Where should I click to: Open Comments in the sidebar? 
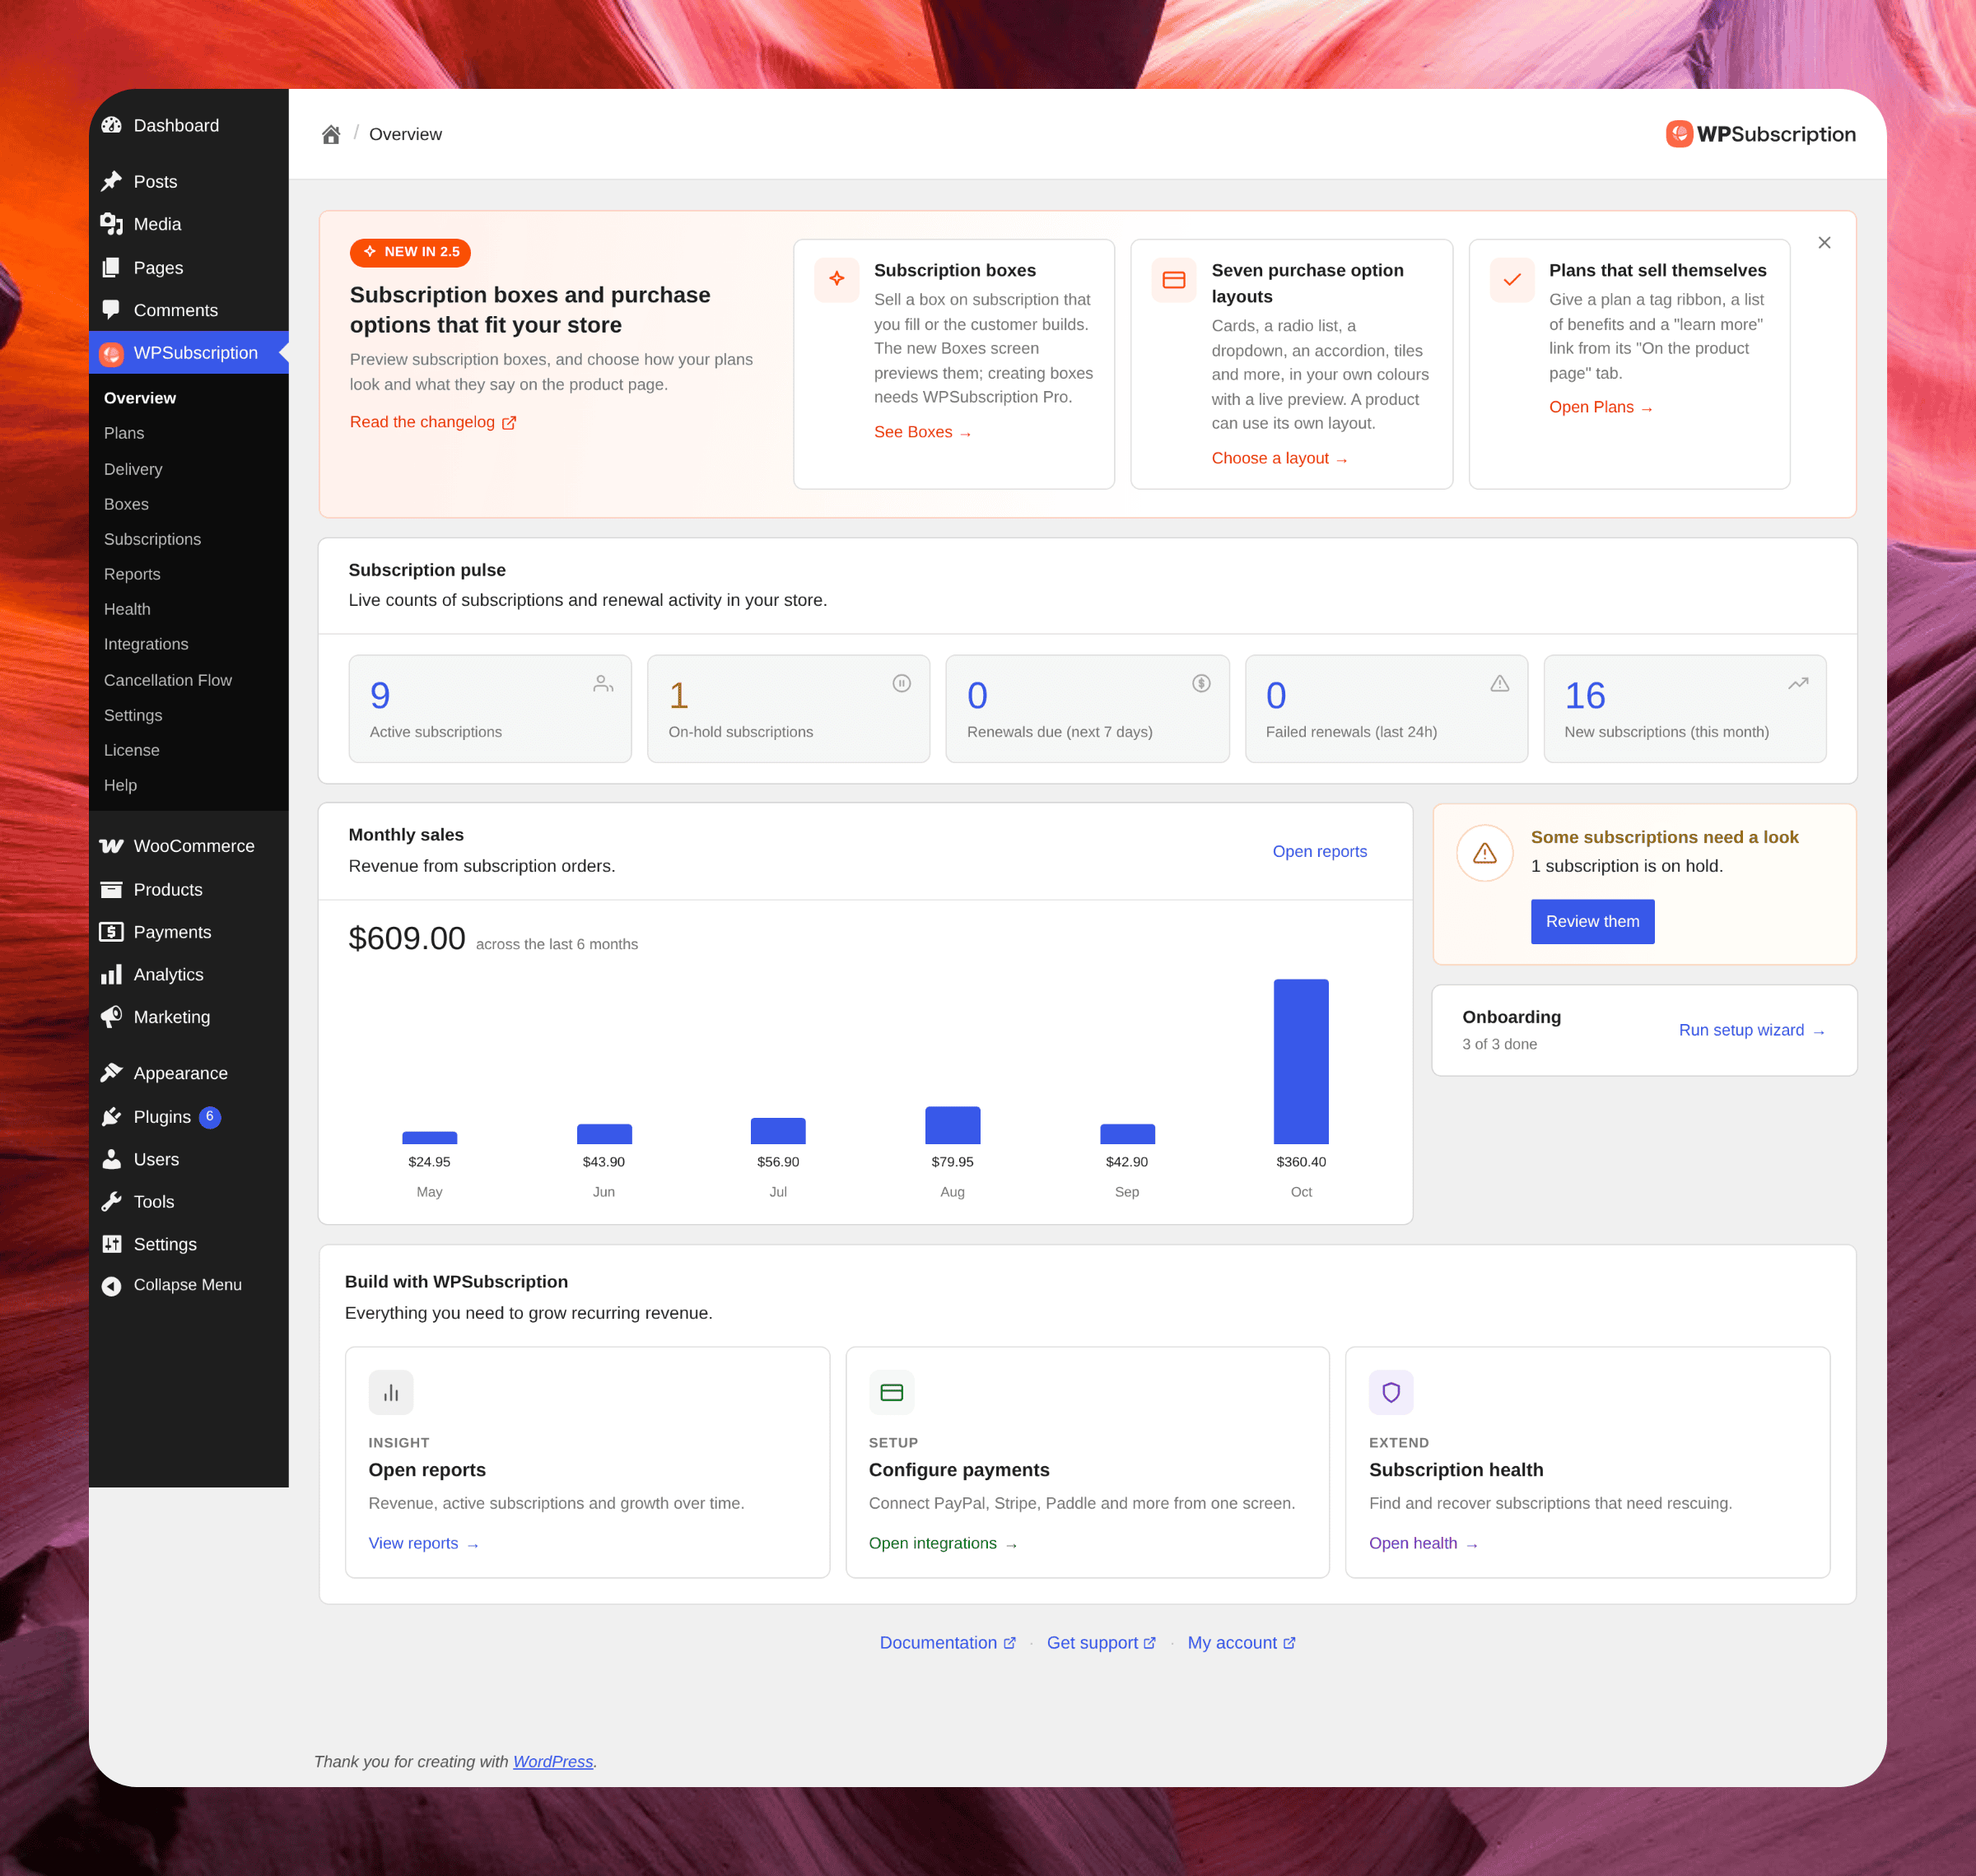(x=189, y=310)
